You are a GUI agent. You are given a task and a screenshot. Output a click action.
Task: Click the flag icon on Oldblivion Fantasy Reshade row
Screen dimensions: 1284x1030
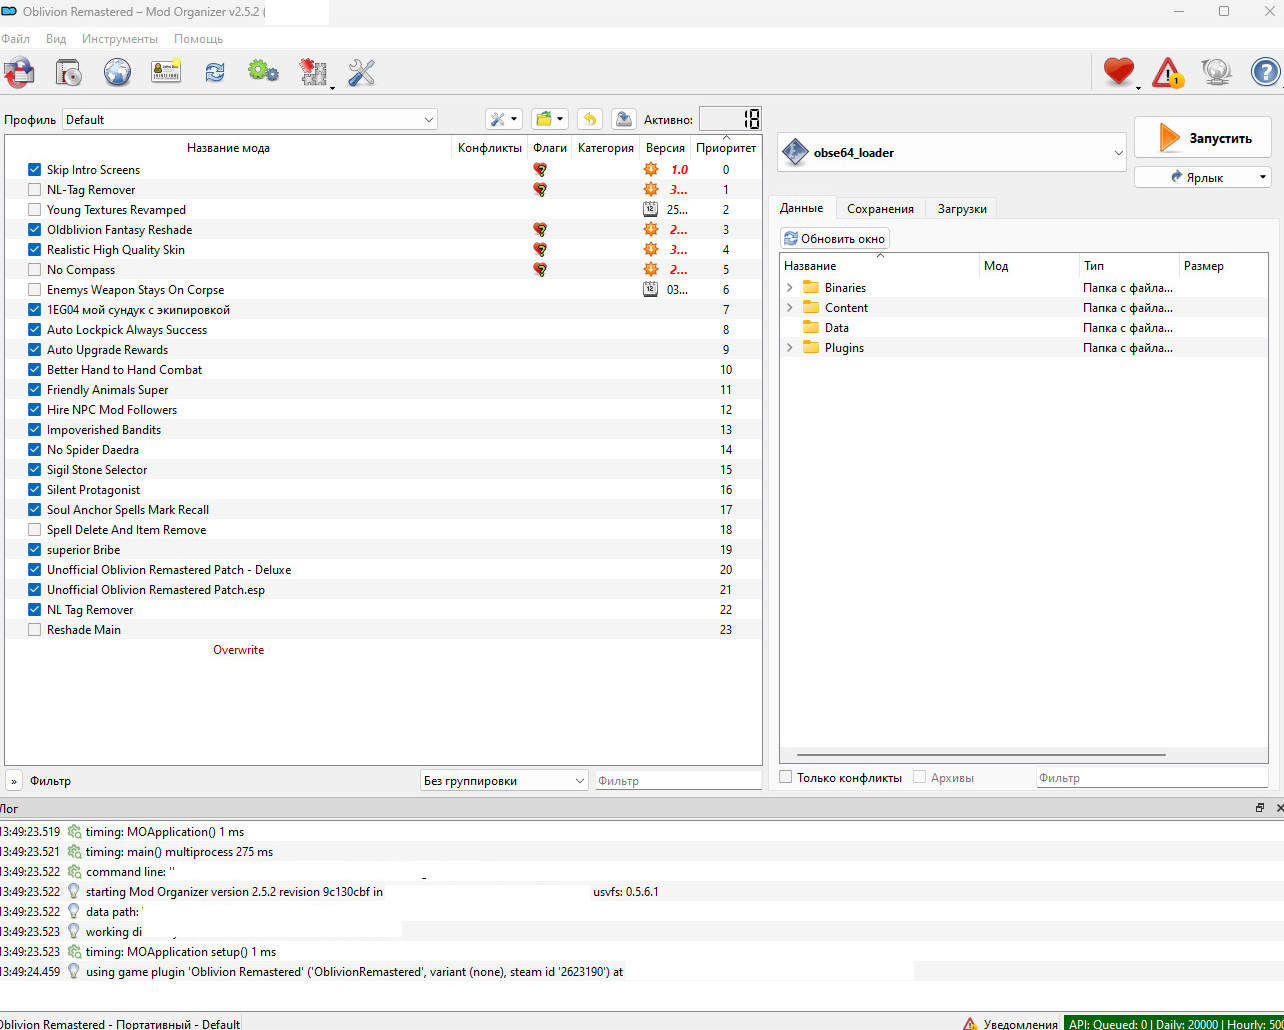pyautogui.click(x=540, y=230)
